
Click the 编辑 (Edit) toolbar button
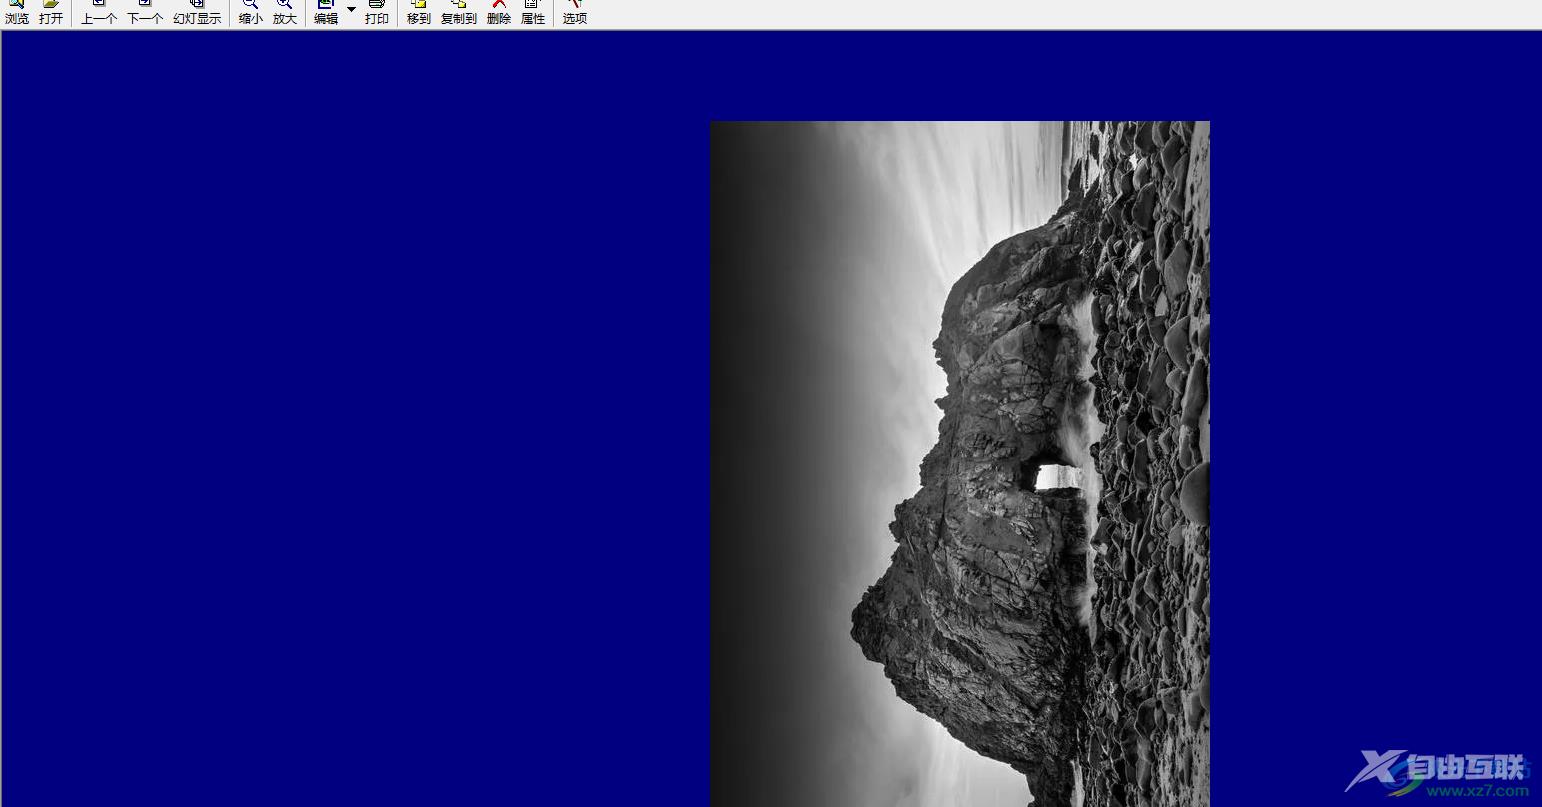coord(326,13)
